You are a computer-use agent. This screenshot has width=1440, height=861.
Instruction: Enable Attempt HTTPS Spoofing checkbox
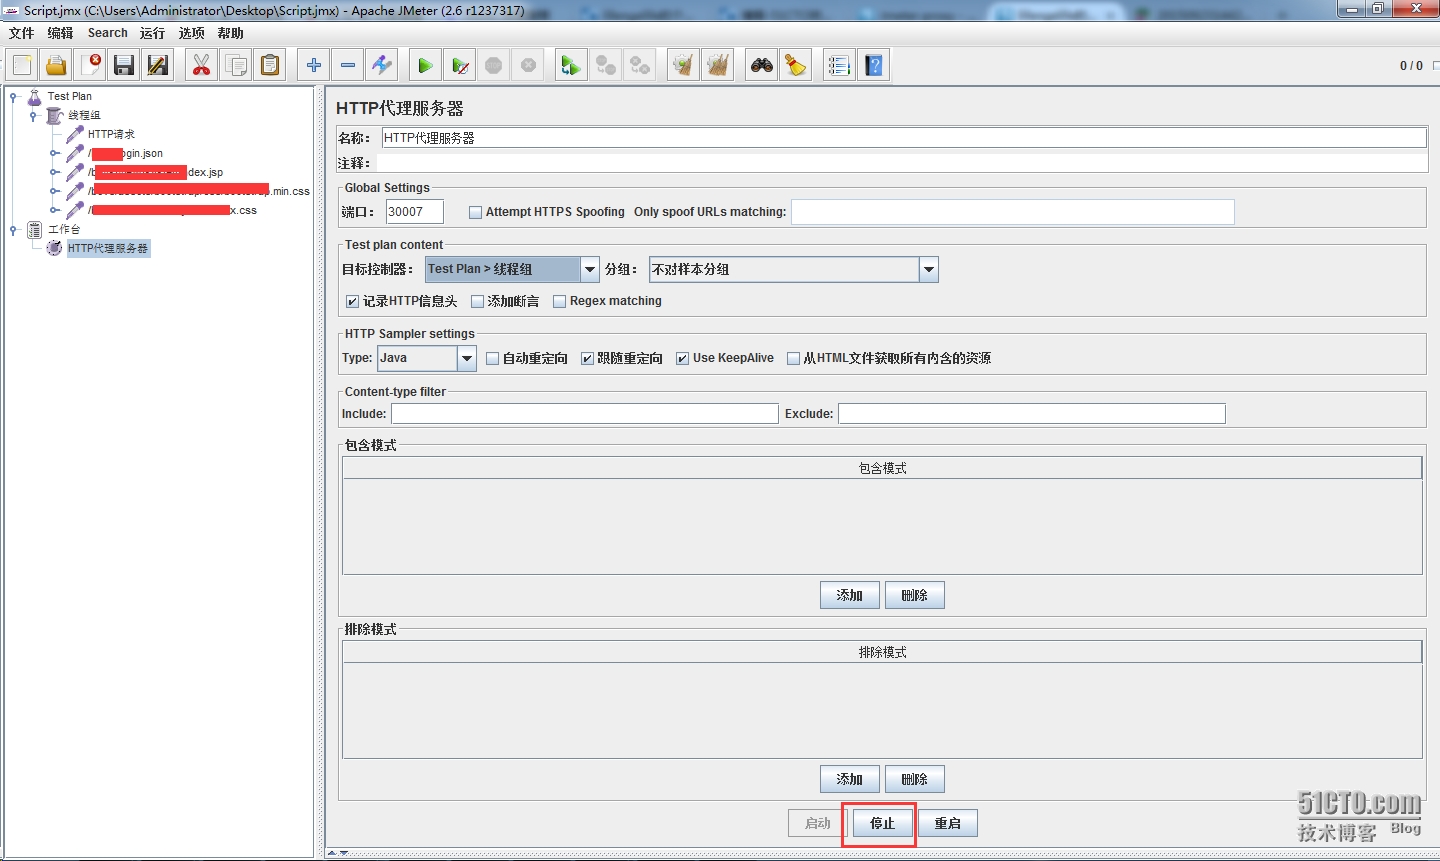tap(476, 212)
